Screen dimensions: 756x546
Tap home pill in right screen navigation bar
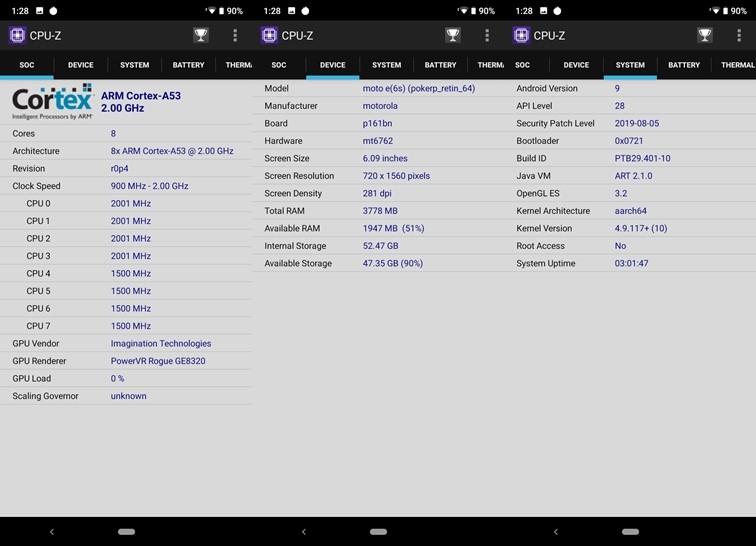click(x=630, y=532)
